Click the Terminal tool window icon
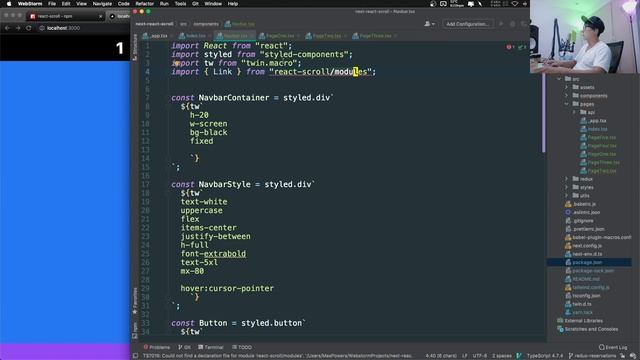This screenshot has height=360, width=640. [x=200, y=347]
